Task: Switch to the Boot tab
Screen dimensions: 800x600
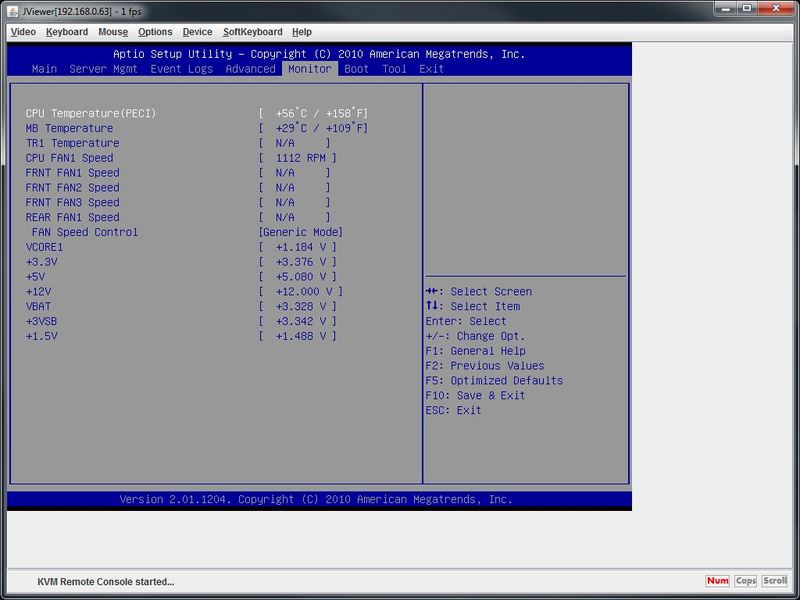Action: coord(356,69)
